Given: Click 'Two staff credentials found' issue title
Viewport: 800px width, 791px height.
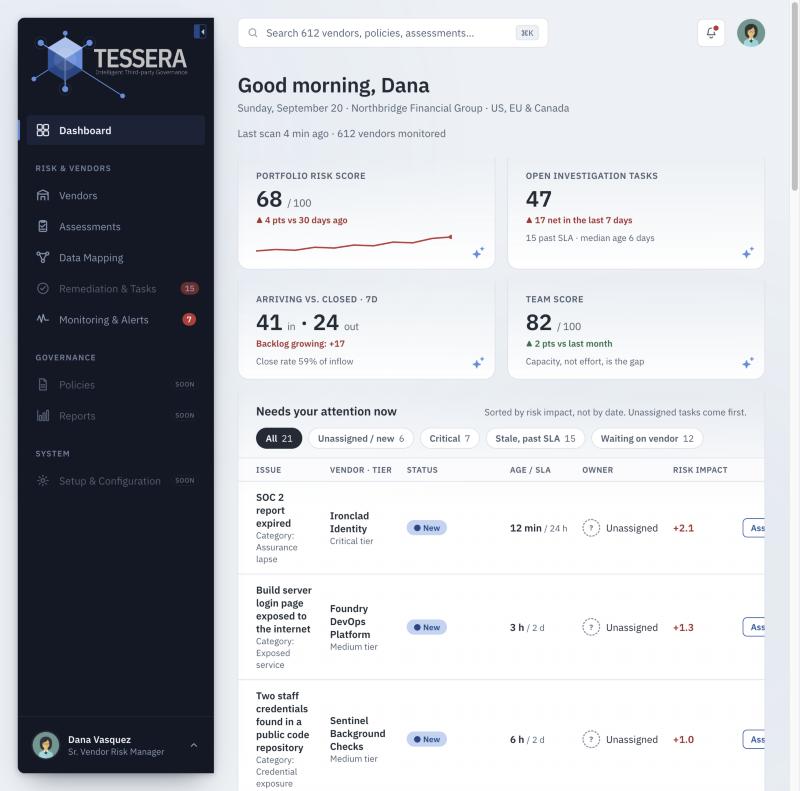Looking at the screenshot, I should click(283, 721).
